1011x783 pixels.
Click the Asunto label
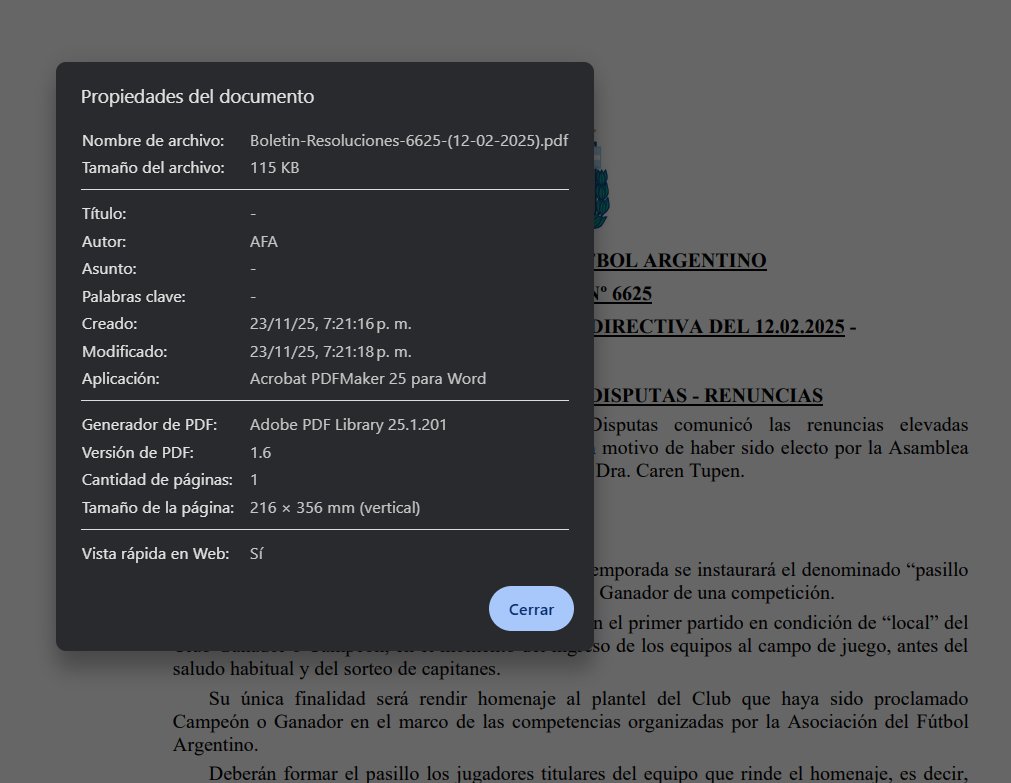[109, 269]
